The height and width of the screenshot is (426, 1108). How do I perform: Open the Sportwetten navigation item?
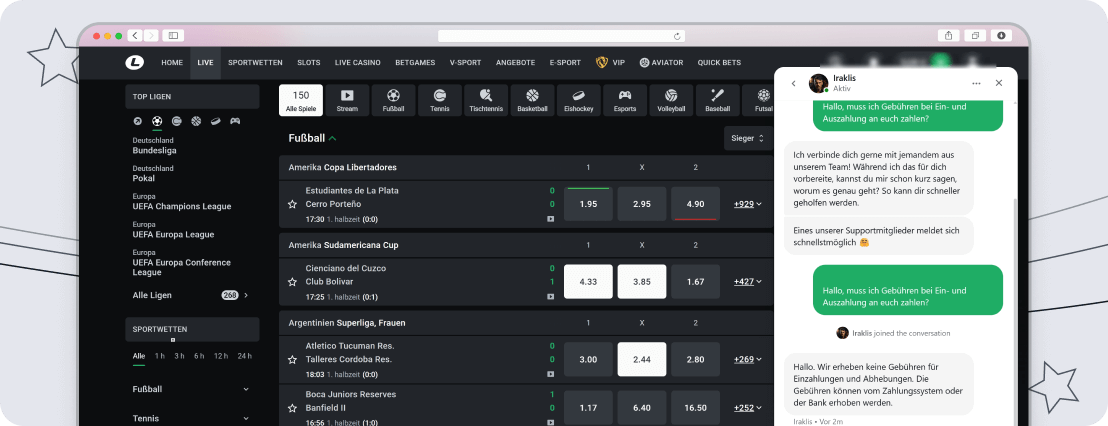tap(255, 63)
